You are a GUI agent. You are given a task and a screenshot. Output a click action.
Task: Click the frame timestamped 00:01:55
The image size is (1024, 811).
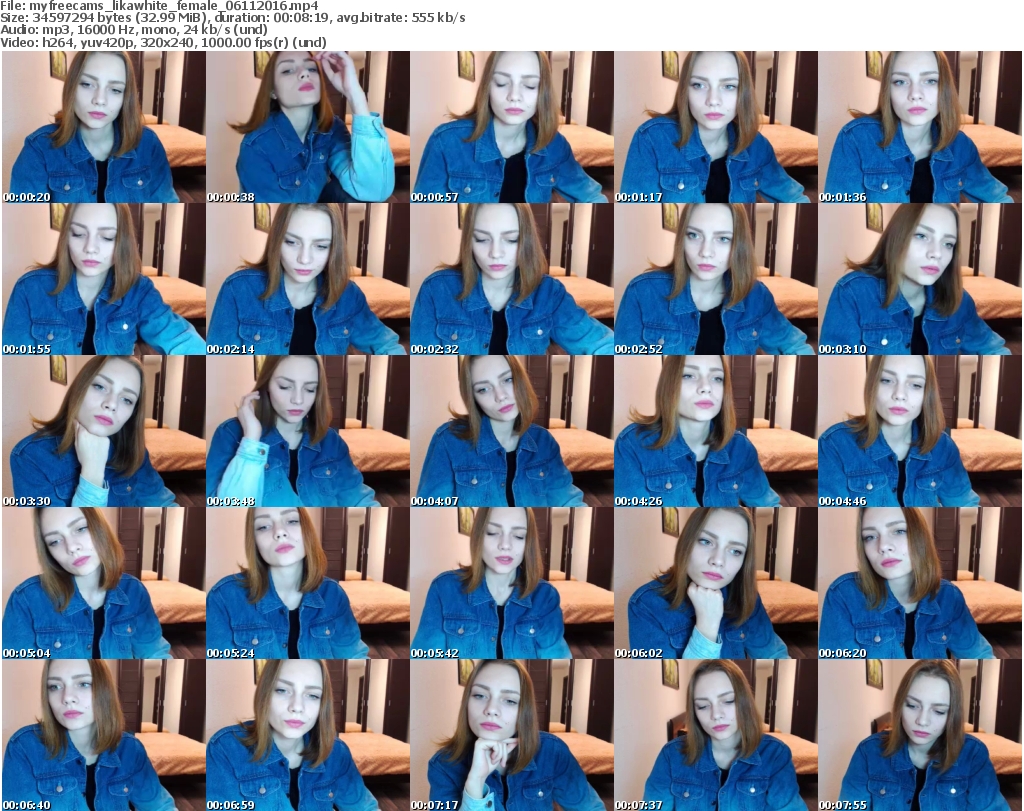coord(104,279)
